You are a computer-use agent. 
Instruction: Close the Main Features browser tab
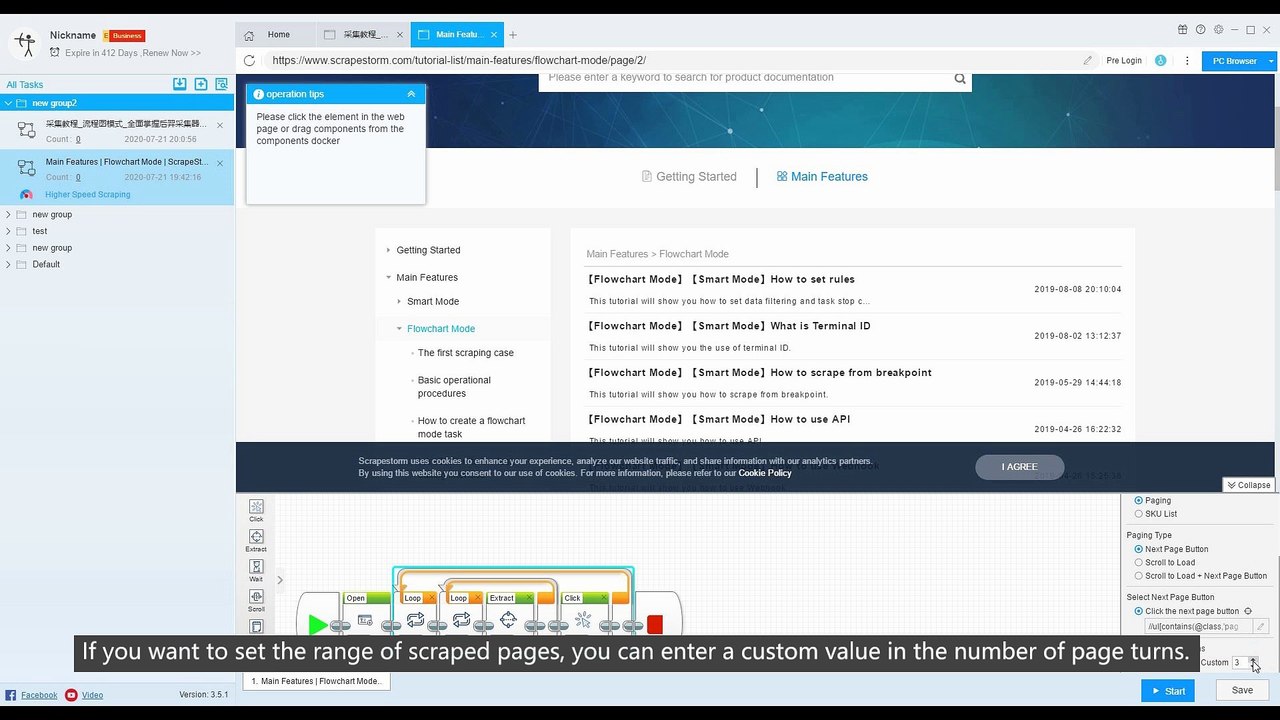[495, 34]
